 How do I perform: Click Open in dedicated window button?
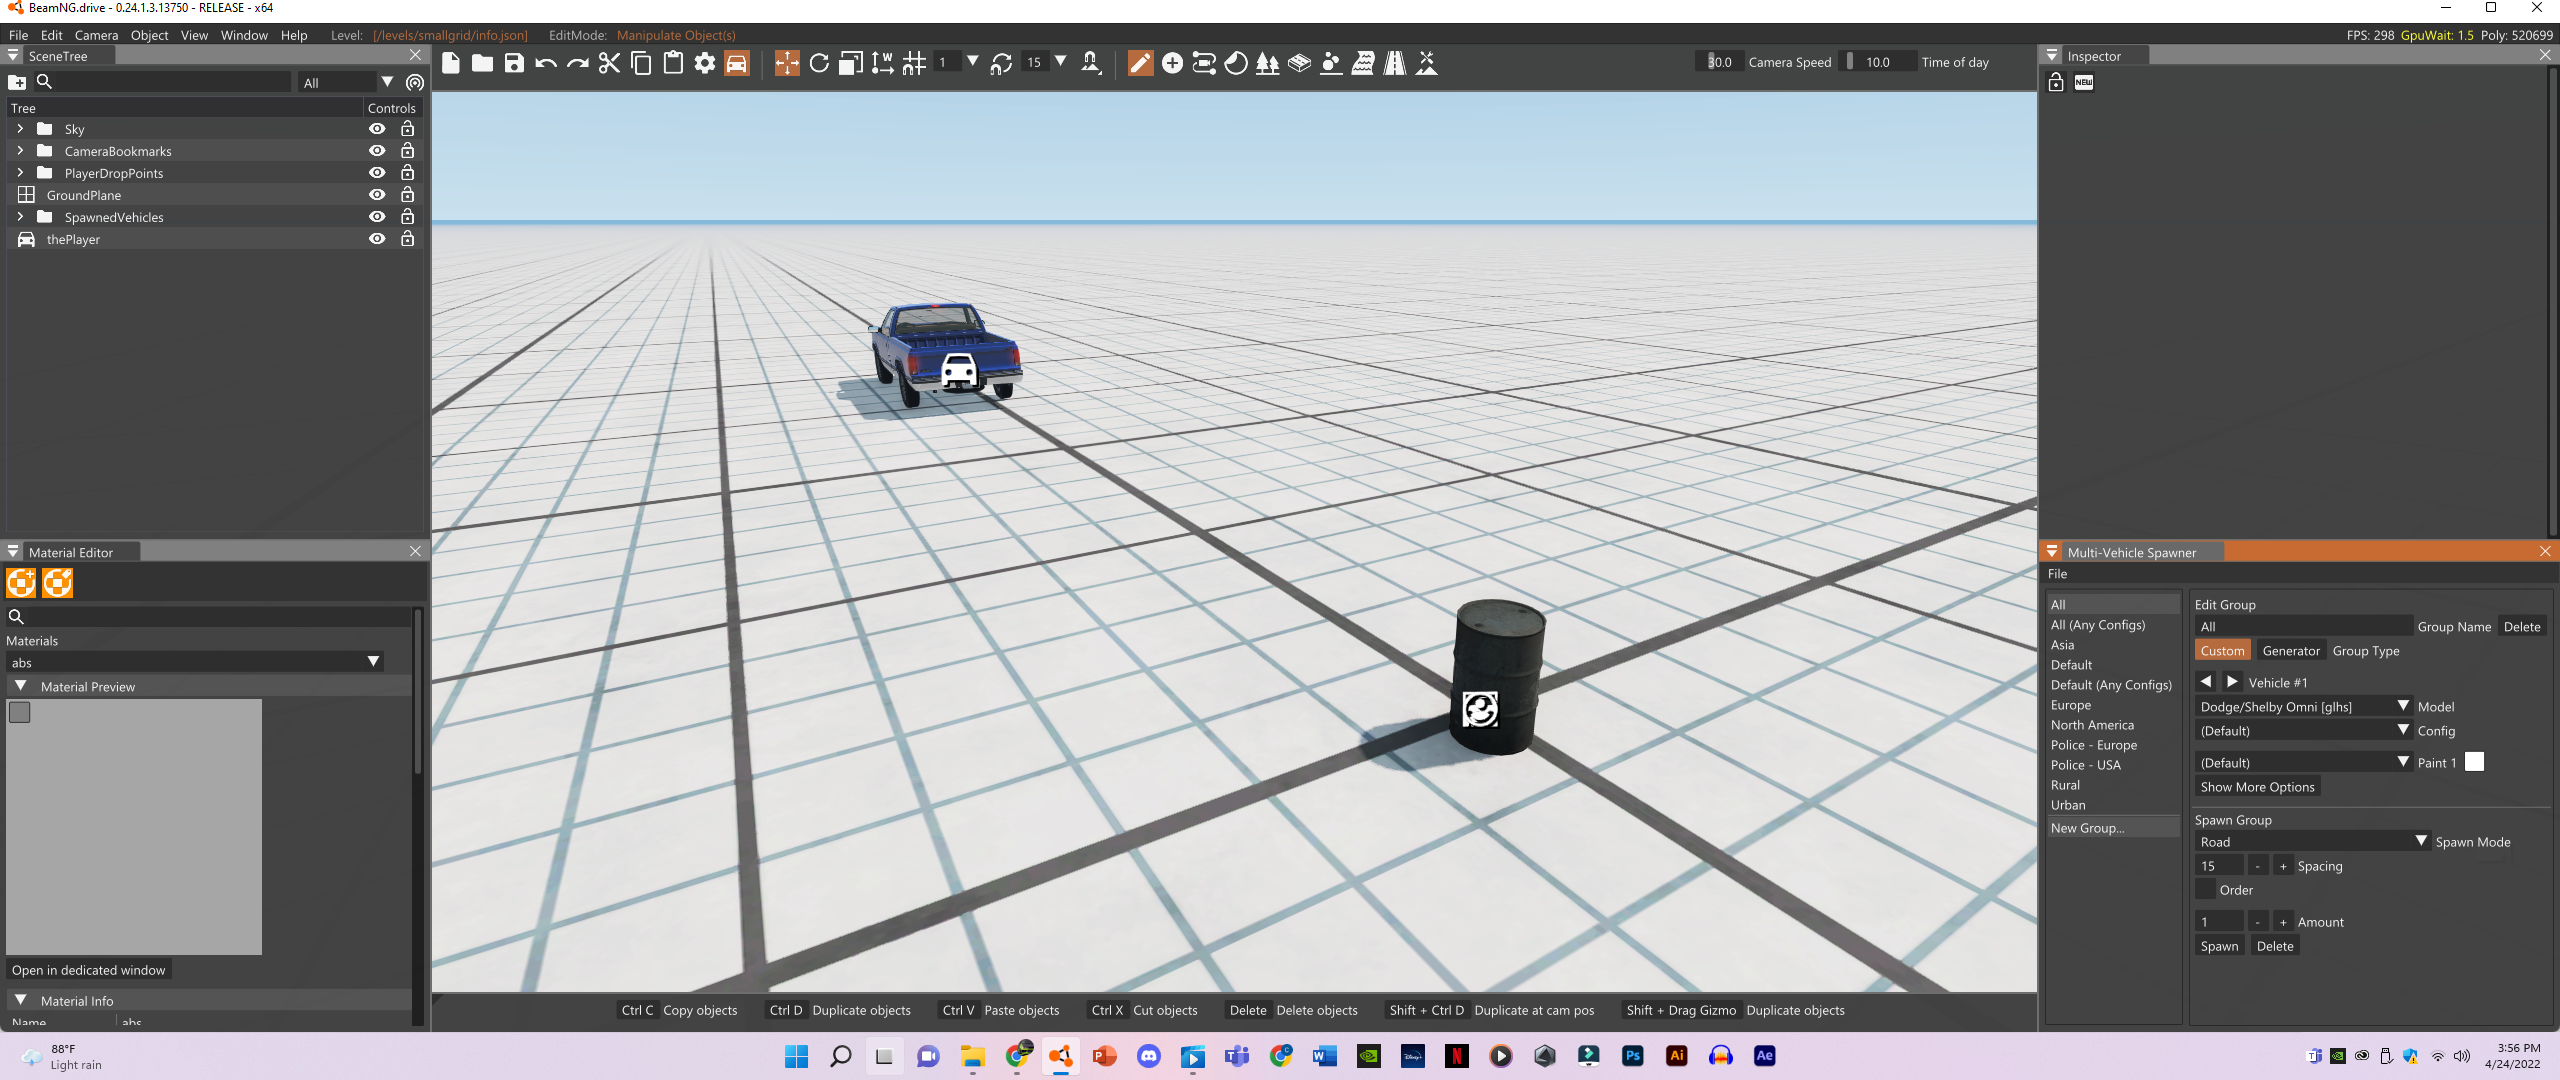pyautogui.click(x=88, y=970)
